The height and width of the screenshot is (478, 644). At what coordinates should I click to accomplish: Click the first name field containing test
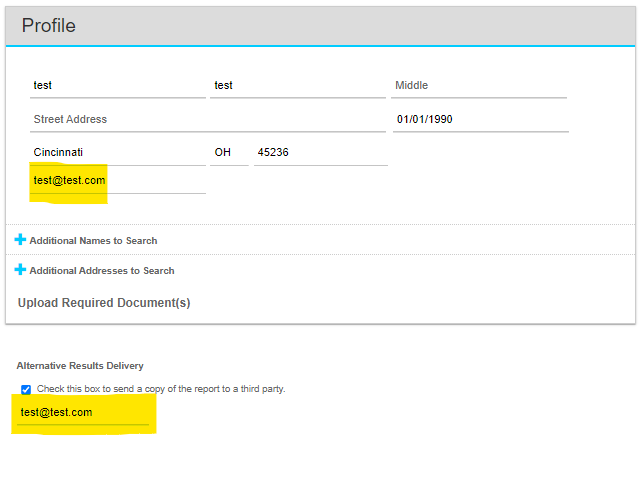click(117, 86)
